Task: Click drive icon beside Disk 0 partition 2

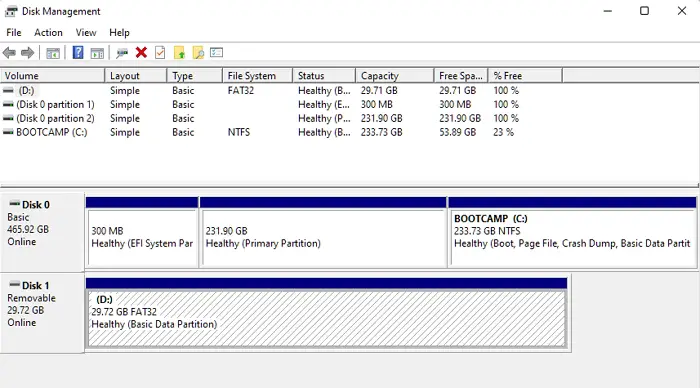Action: tap(8, 118)
